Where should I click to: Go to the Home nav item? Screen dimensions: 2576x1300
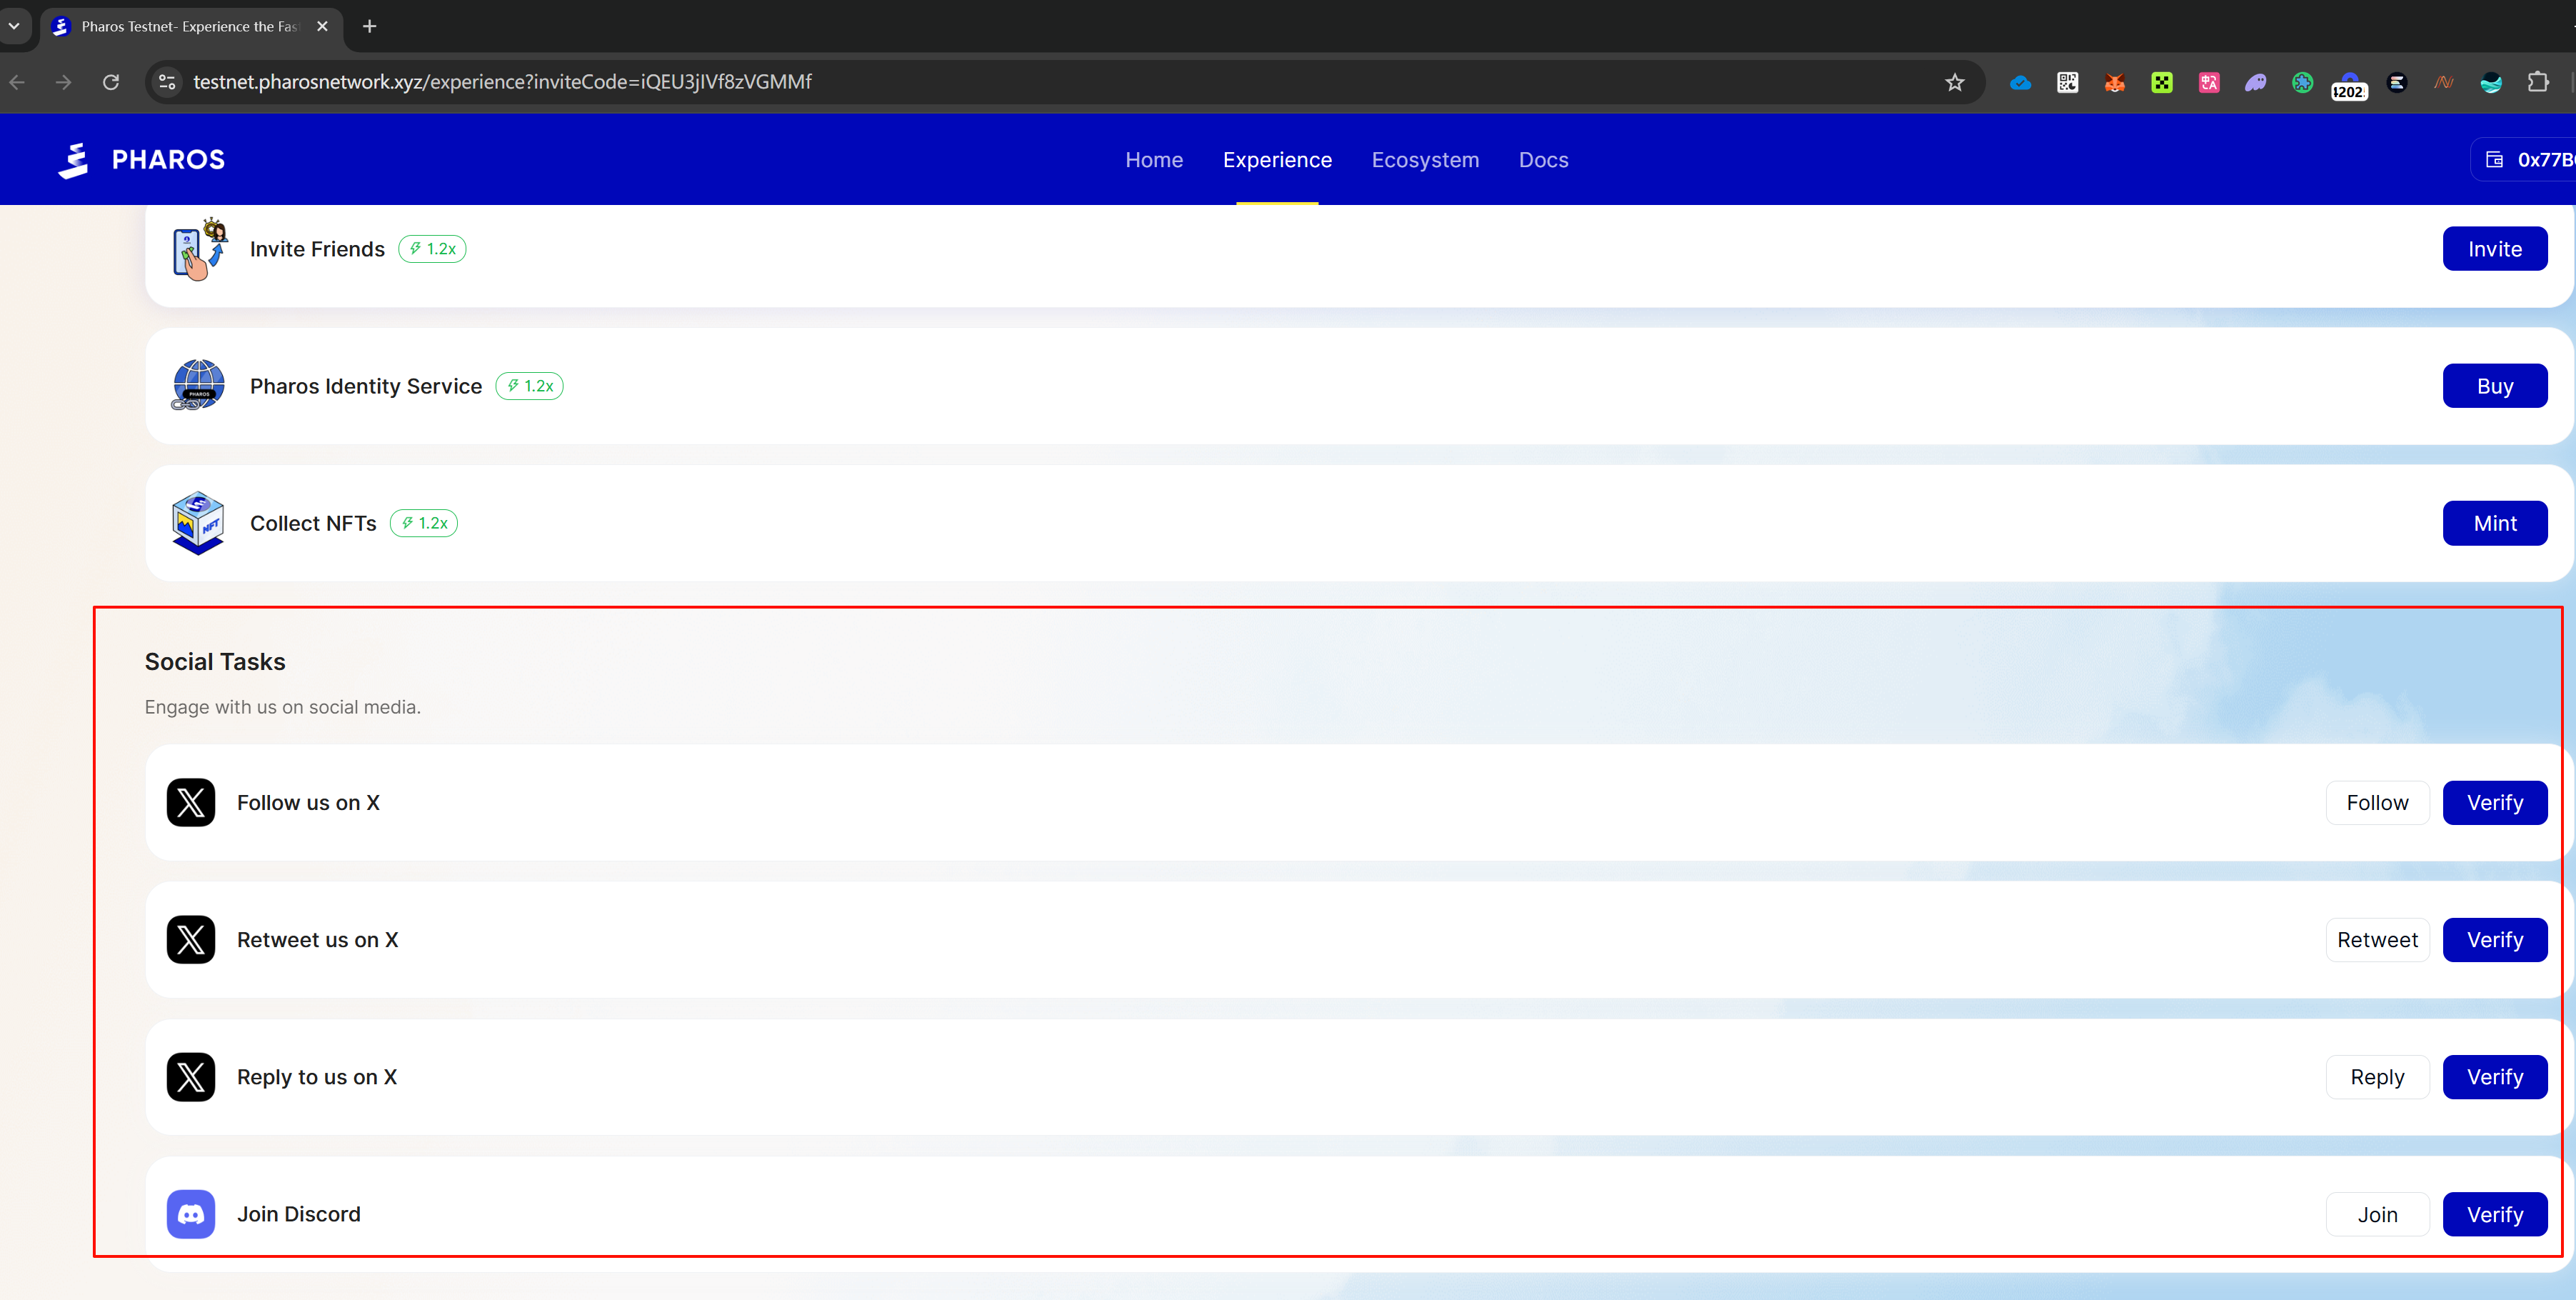point(1154,160)
